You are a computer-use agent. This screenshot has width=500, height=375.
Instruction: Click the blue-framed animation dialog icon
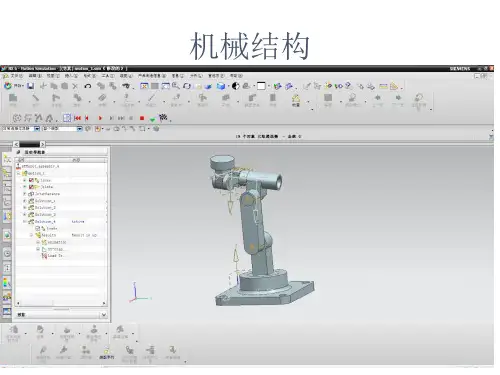[67, 118]
